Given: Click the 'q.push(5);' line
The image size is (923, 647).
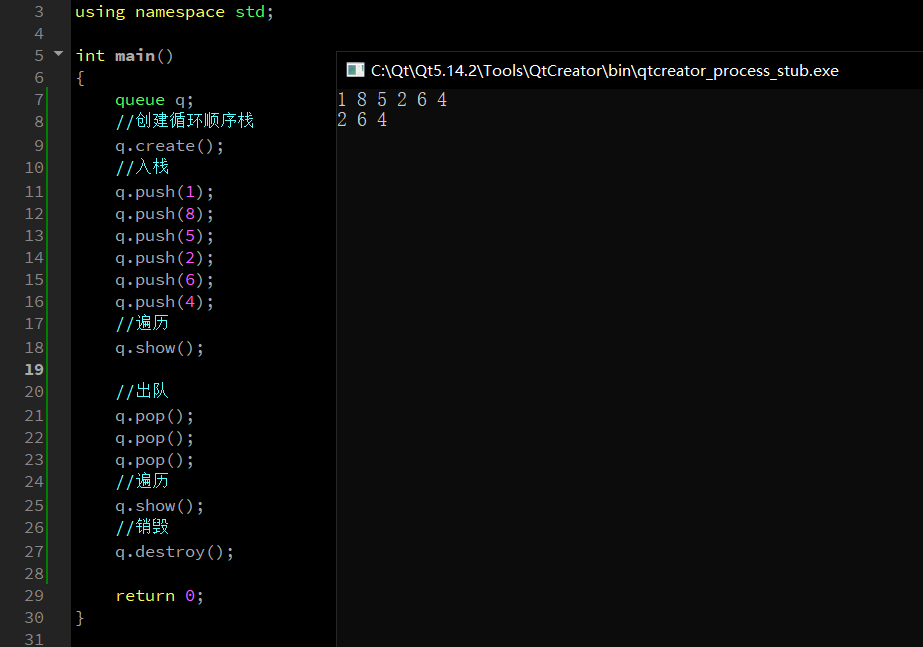Looking at the screenshot, I should 164,236.
